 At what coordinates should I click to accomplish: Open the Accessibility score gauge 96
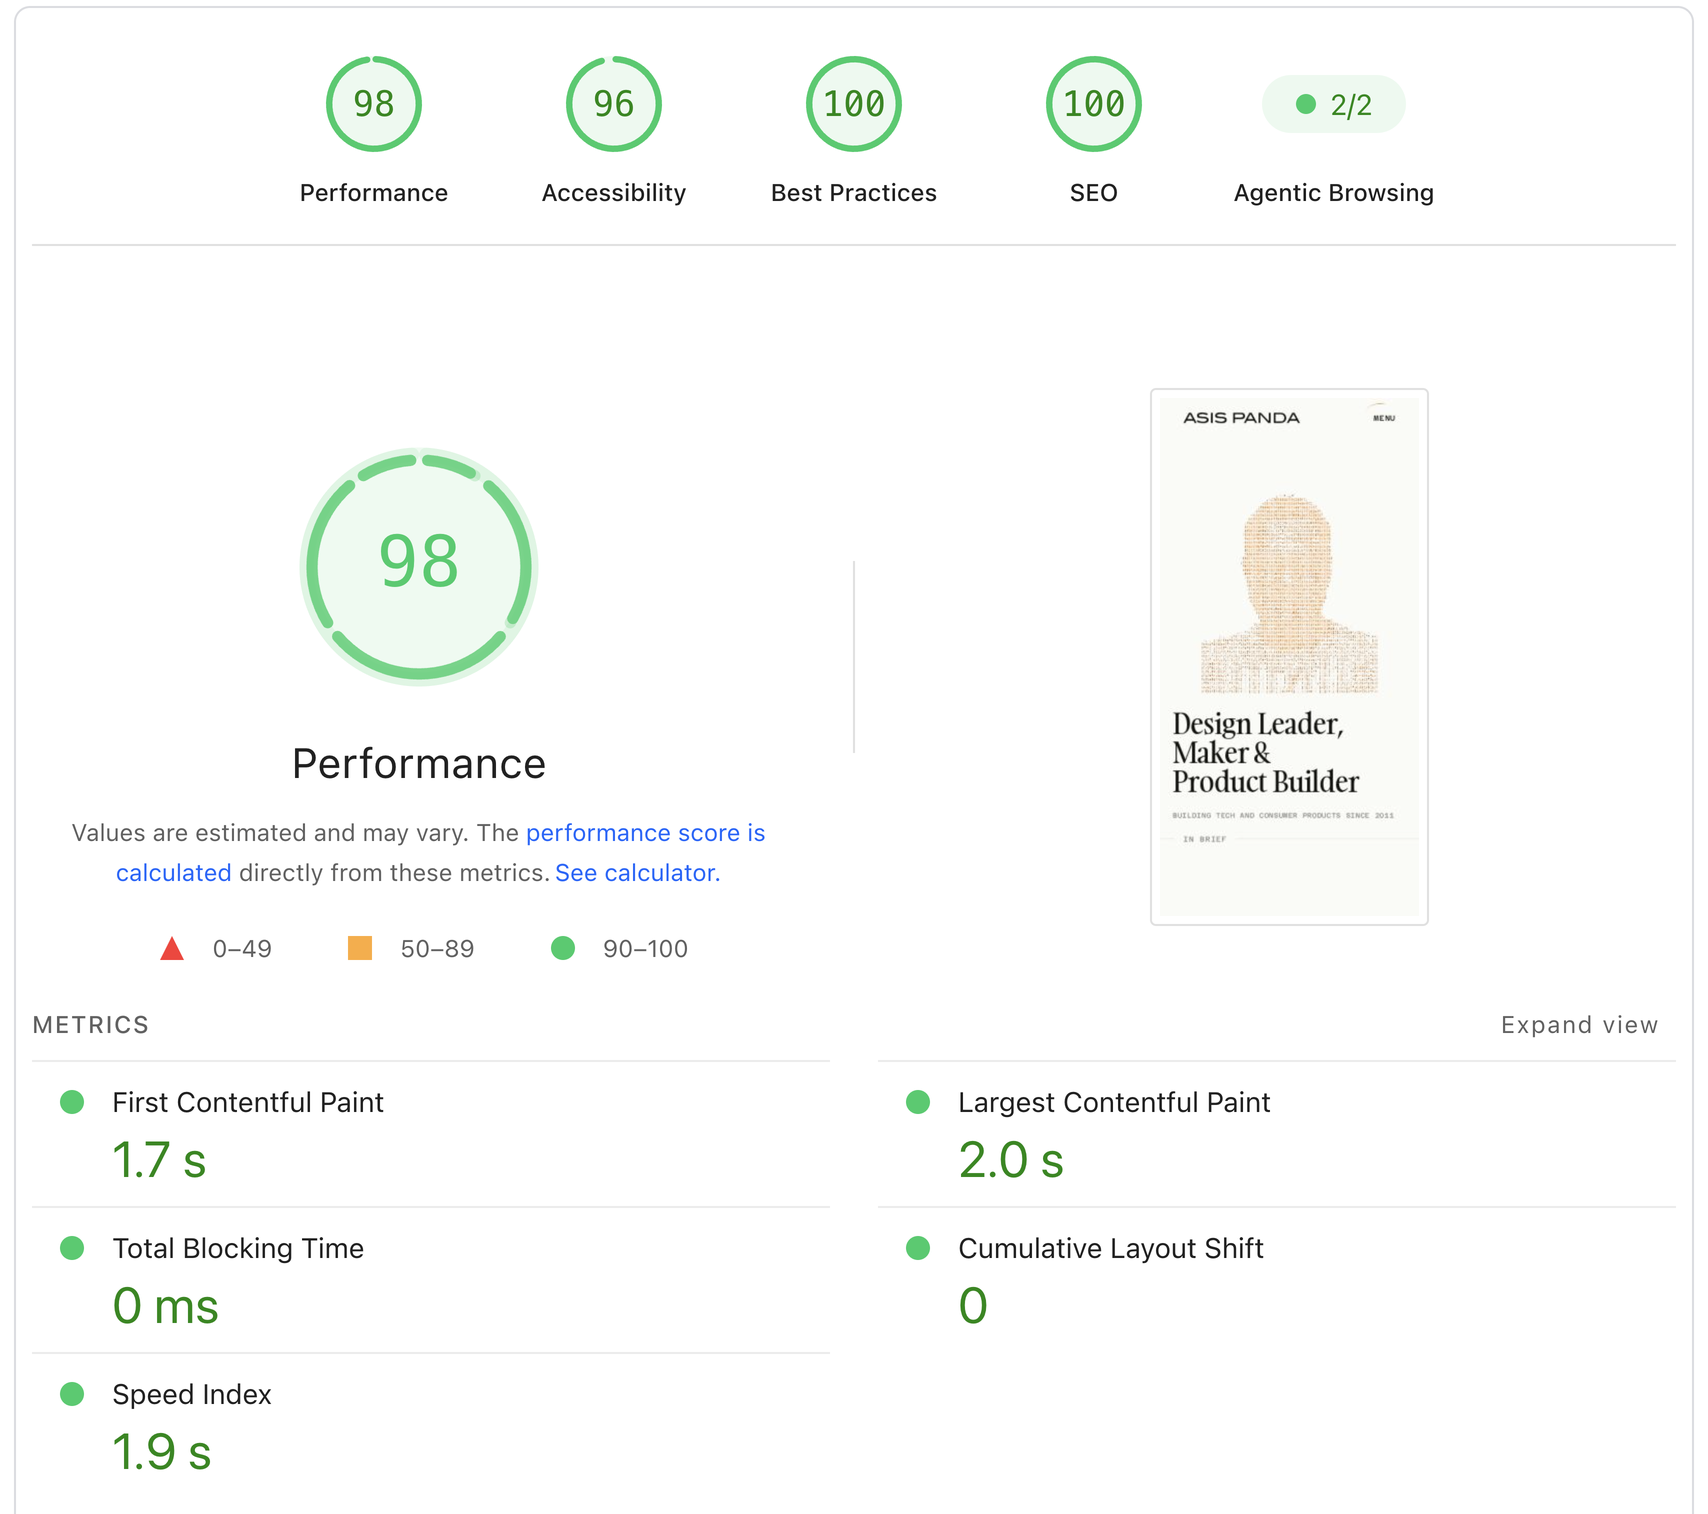(614, 104)
